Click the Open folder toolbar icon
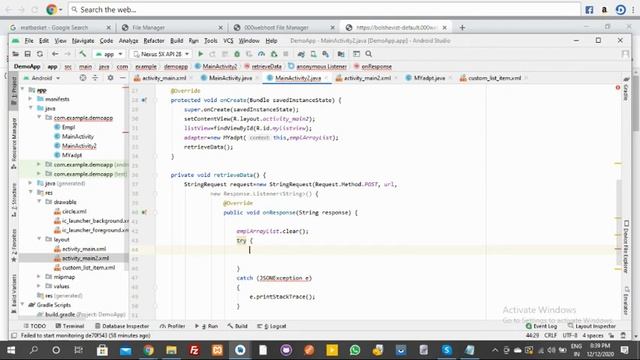This screenshot has height=360, width=640. pyautogui.click(x=16, y=54)
